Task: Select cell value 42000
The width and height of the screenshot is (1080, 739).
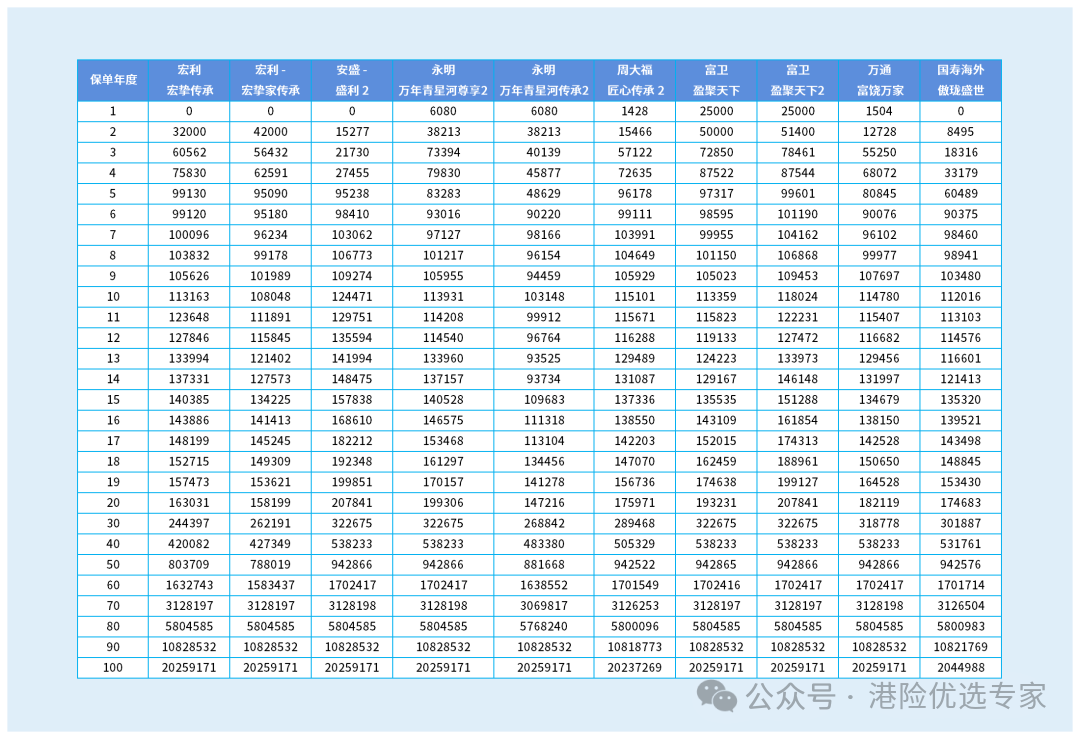Action: [270, 132]
